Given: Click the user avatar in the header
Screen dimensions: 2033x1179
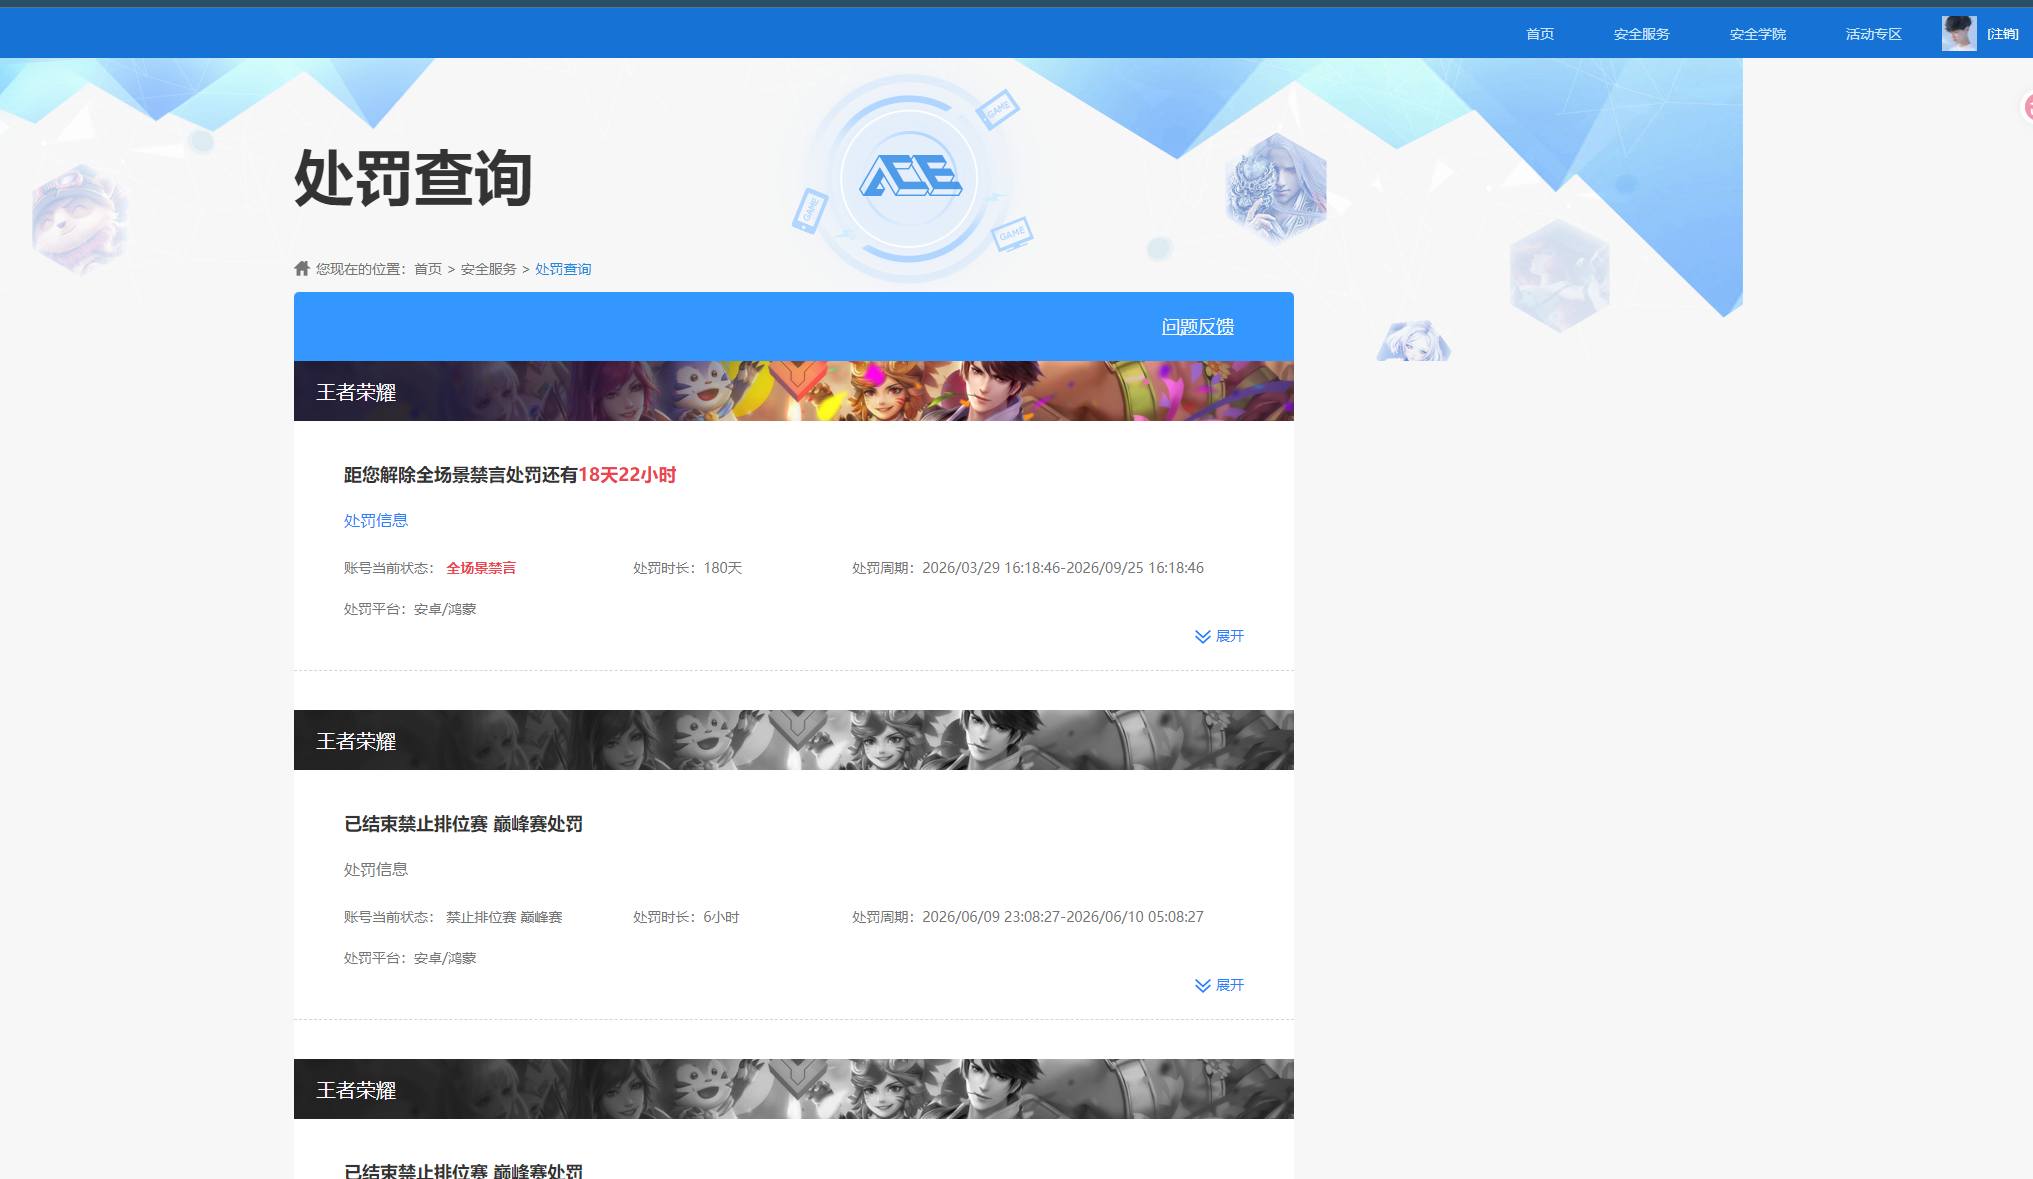Looking at the screenshot, I should [1959, 33].
